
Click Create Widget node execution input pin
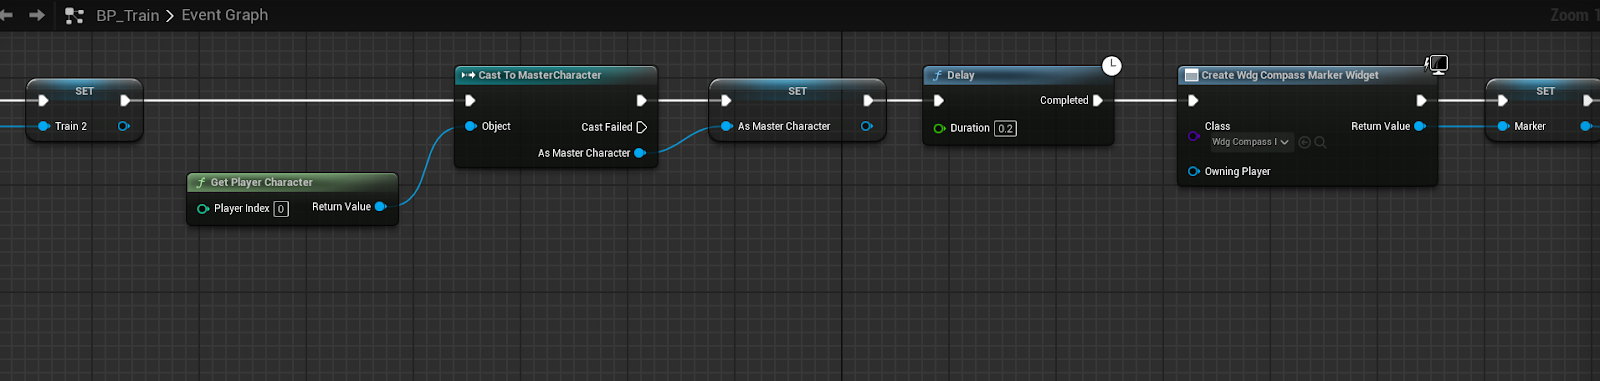[x=1193, y=100]
